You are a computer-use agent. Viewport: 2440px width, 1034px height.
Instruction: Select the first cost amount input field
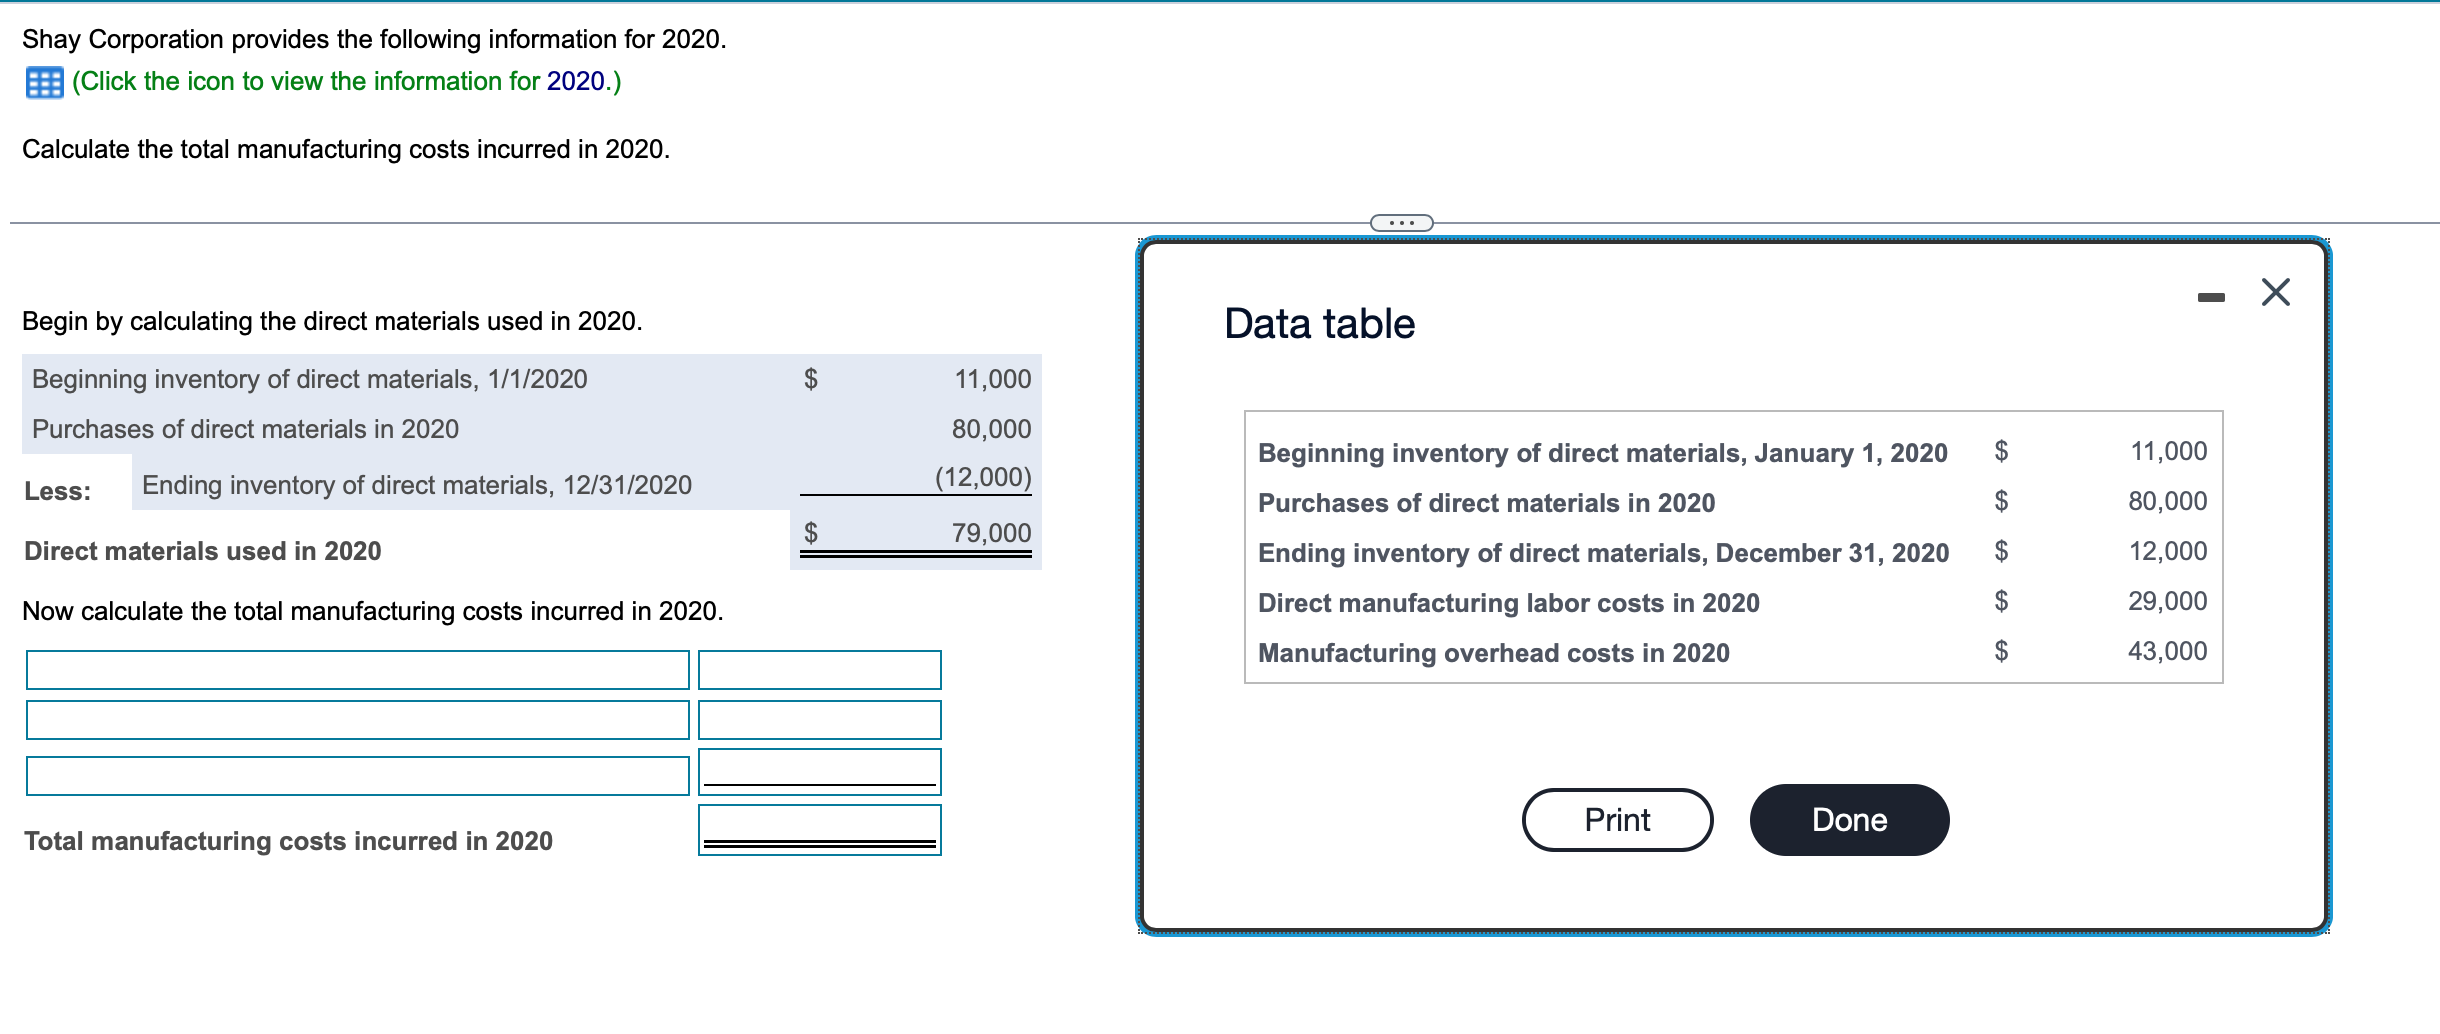tap(820, 670)
